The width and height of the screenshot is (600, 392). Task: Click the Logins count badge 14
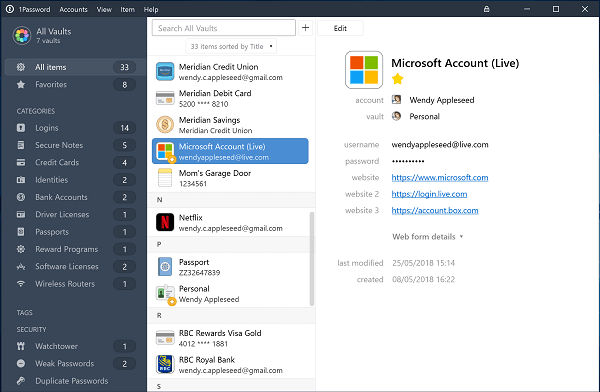[x=124, y=128]
